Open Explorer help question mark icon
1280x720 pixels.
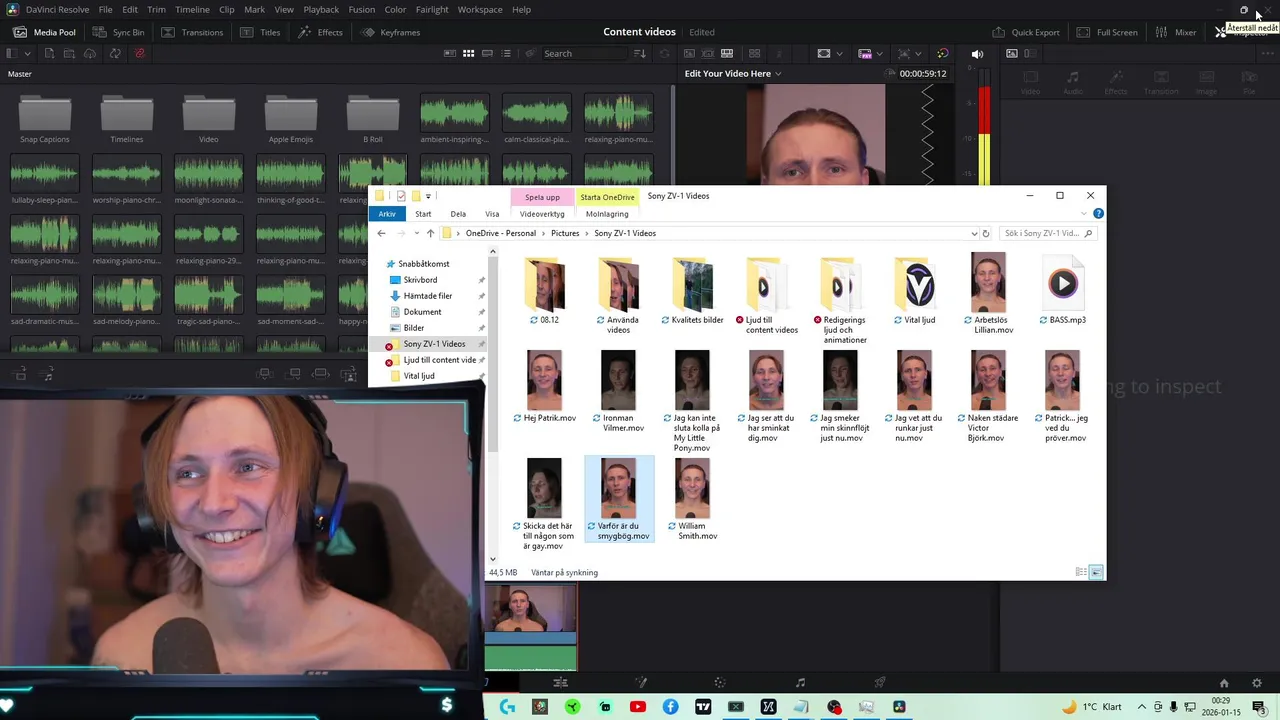[1098, 214]
